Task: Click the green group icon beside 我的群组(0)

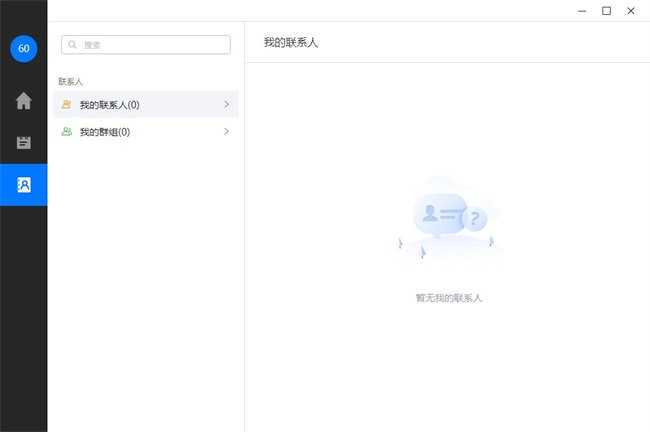Action: pyautogui.click(x=67, y=132)
